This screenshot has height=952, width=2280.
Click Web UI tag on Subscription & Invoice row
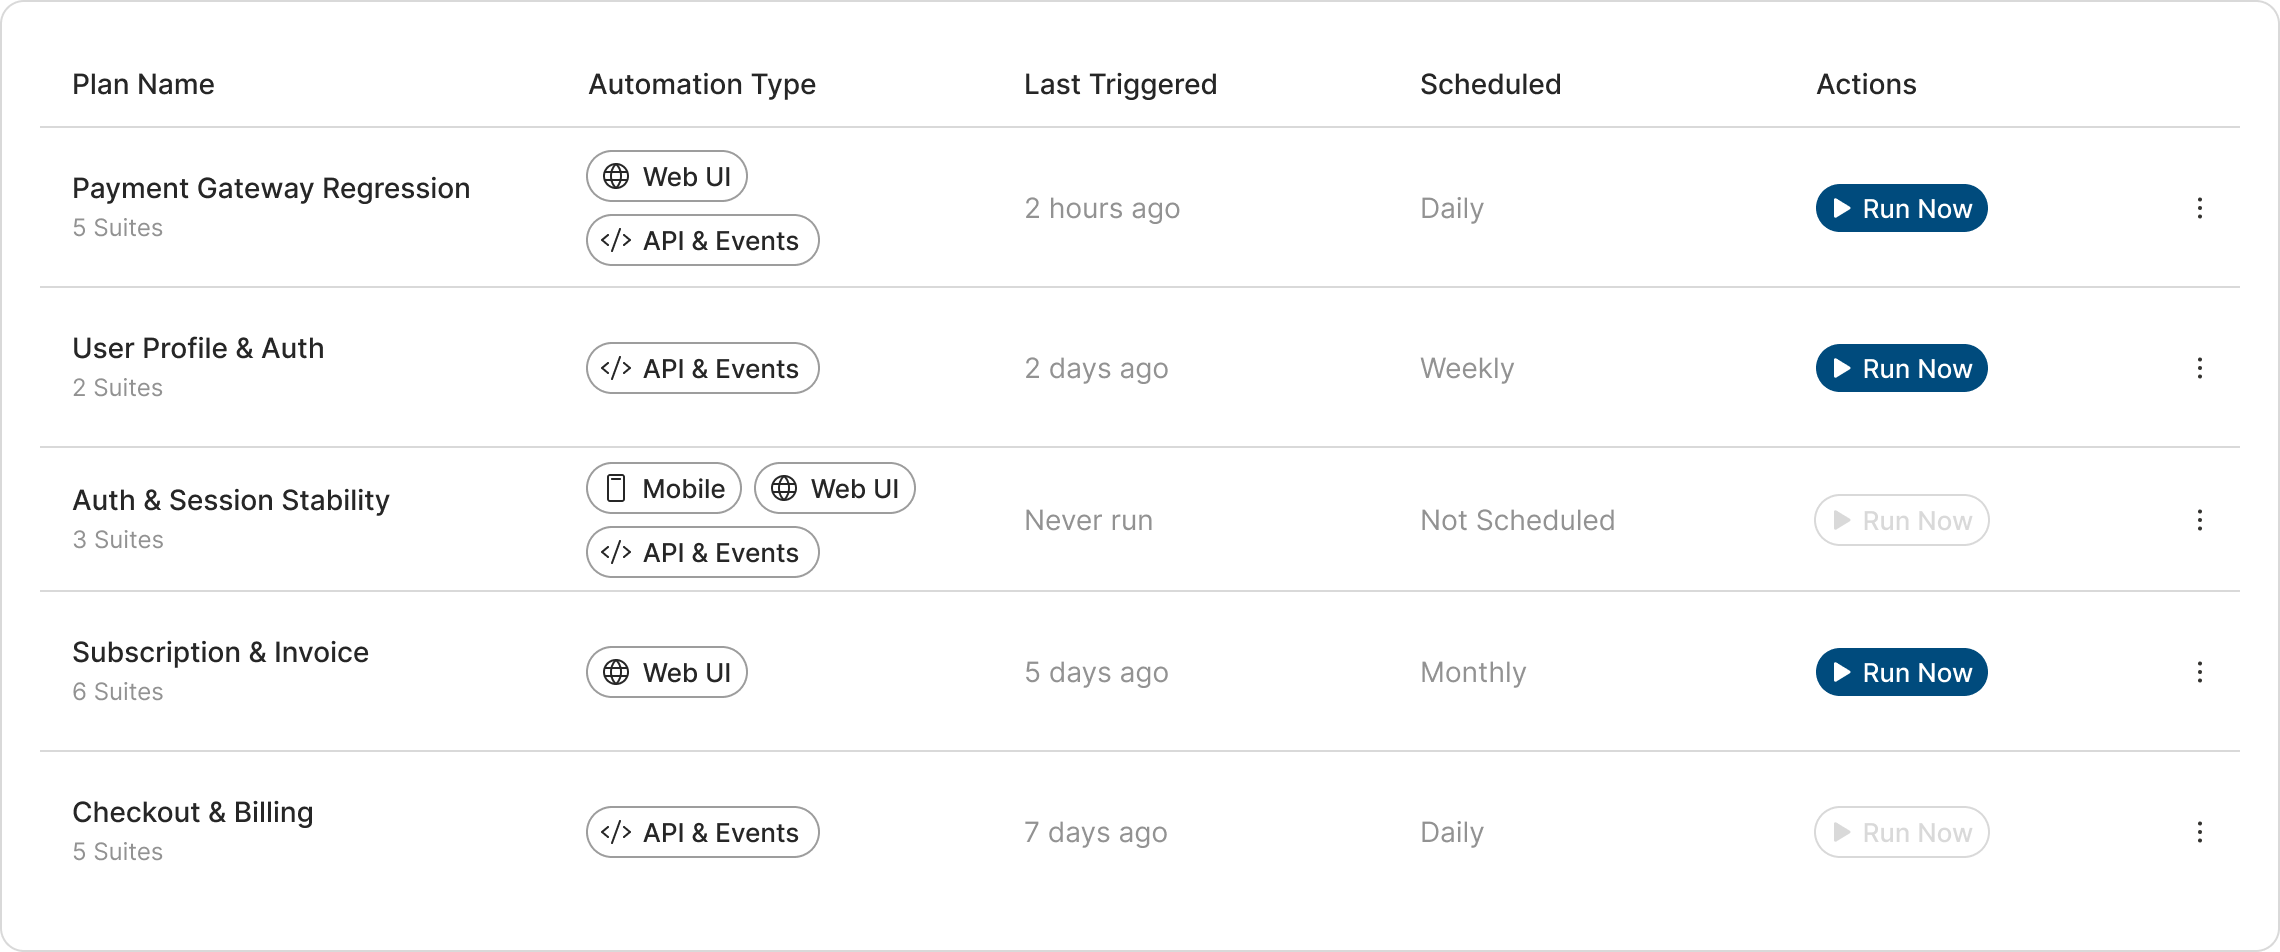[x=667, y=672]
